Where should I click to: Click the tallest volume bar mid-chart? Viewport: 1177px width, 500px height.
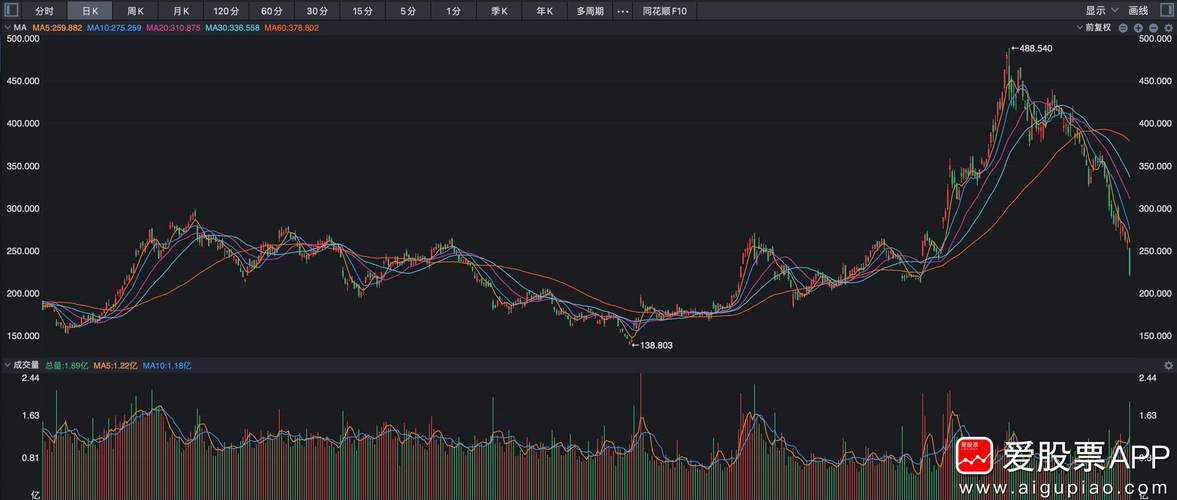640,436
